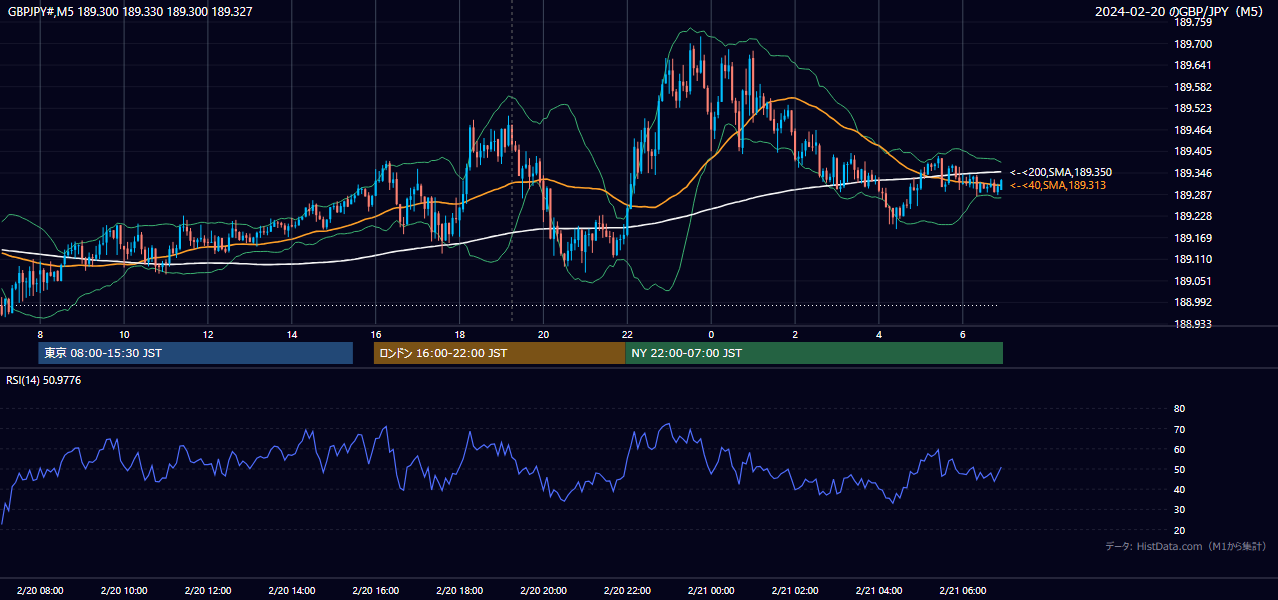Click RSI scale value 30
This screenshot has width=1278, height=600.
pyautogui.click(x=1179, y=510)
